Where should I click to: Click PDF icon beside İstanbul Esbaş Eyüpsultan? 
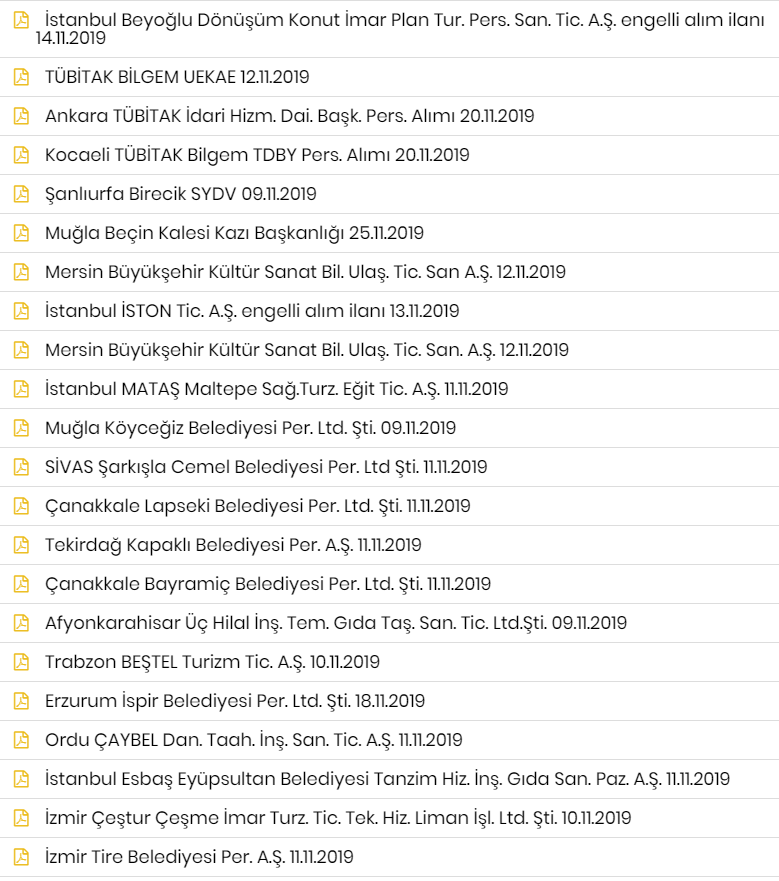click(x=21, y=779)
